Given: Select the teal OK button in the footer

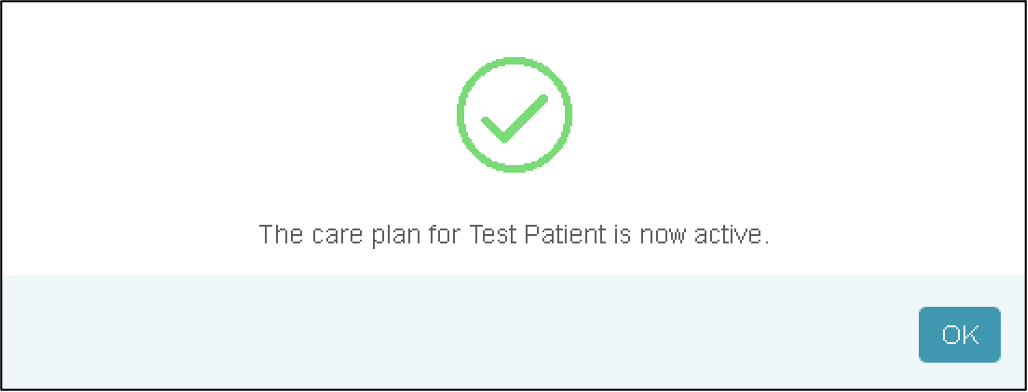Looking at the screenshot, I should point(959,334).
